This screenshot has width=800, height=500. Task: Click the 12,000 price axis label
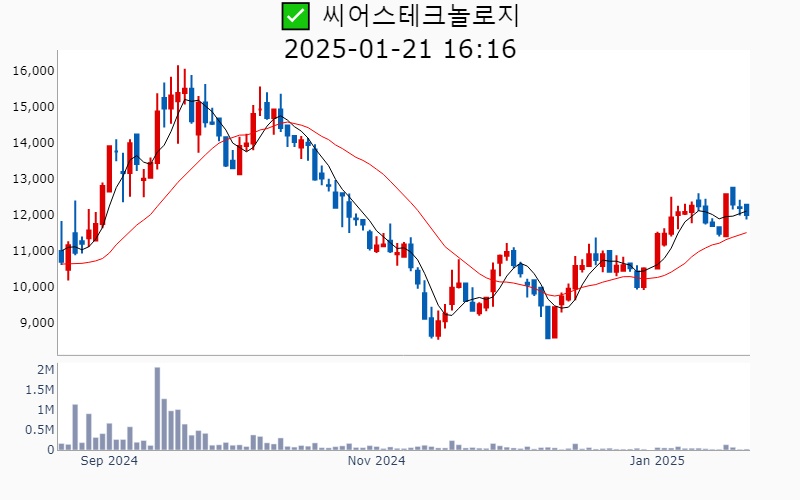coord(34,215)
